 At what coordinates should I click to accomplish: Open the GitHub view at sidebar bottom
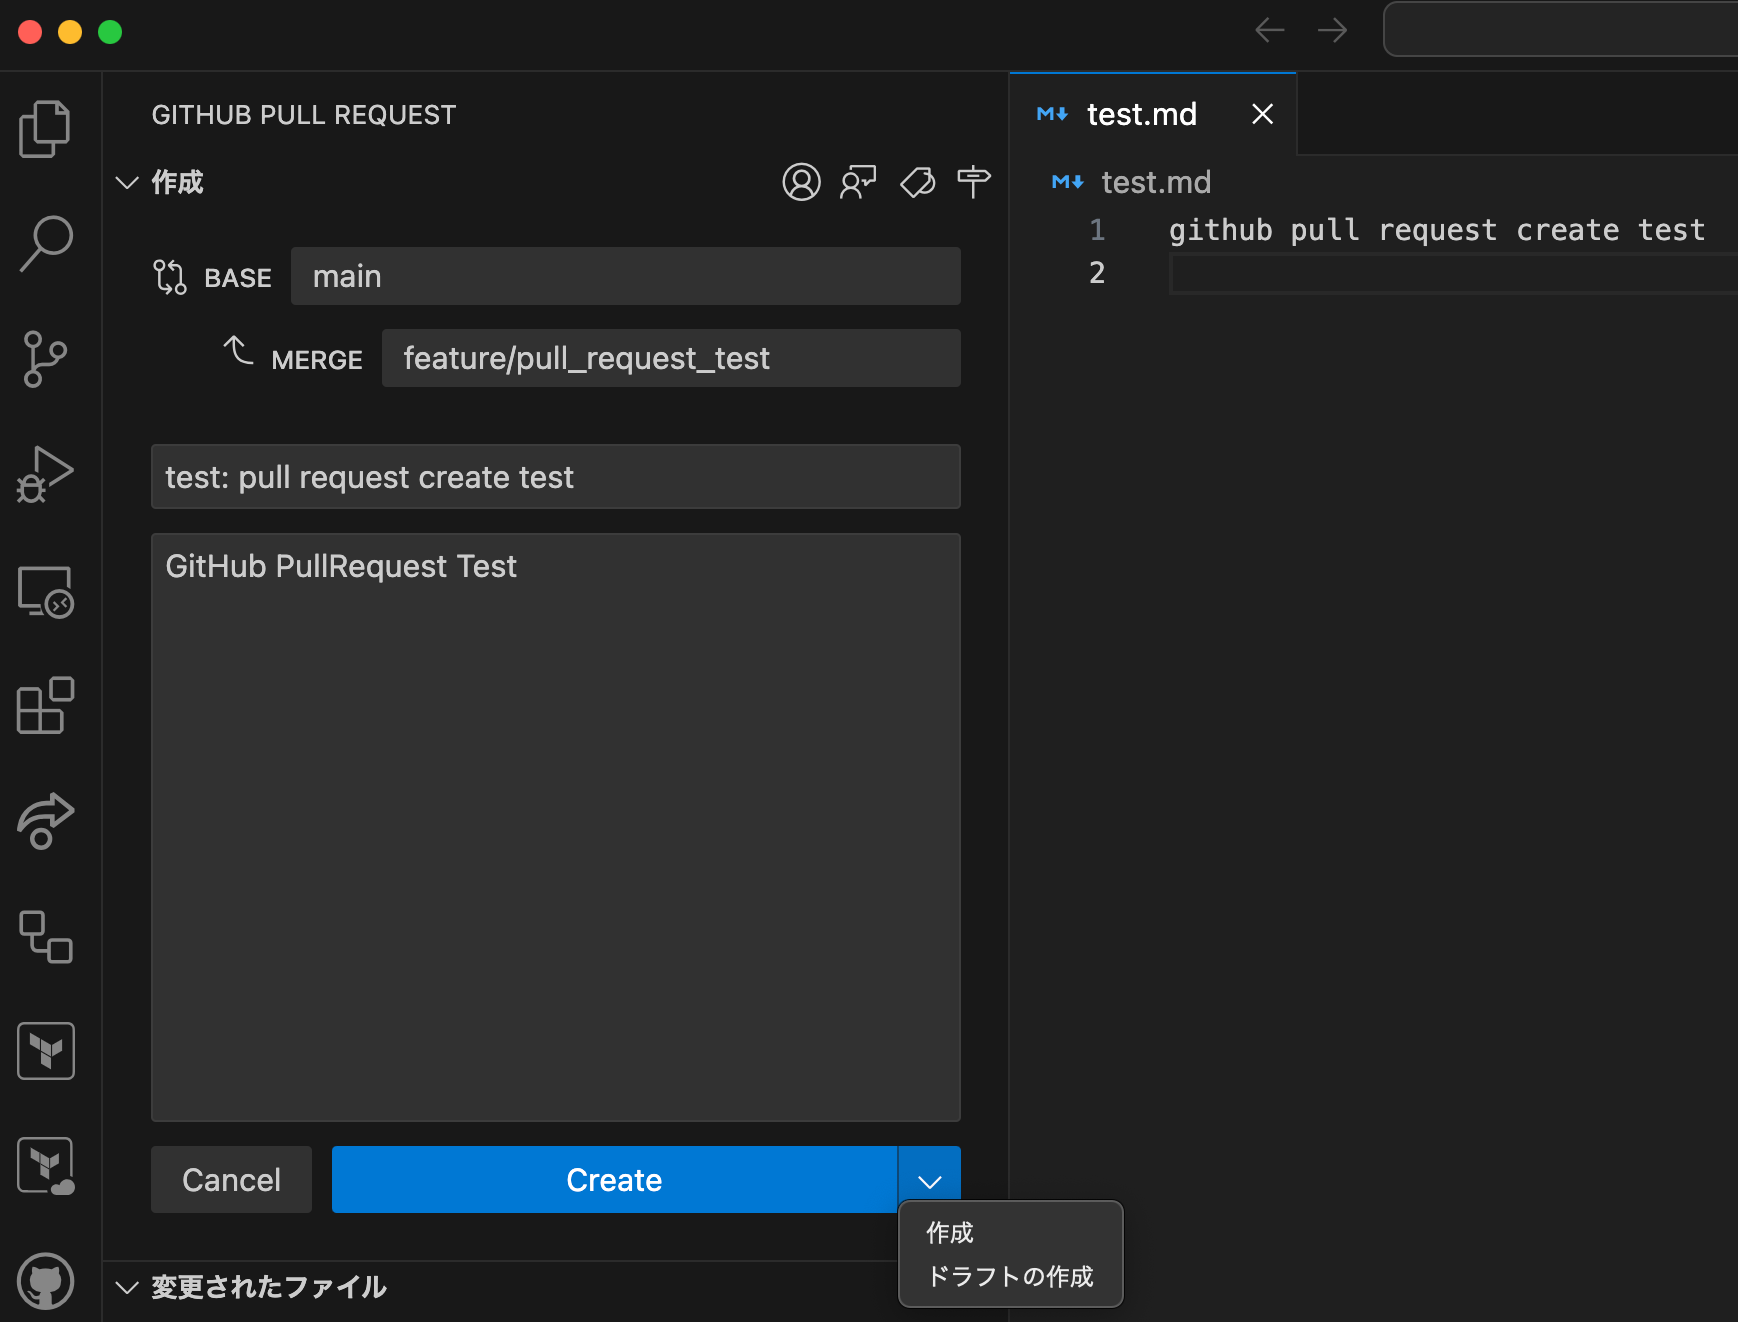click(45, 1282)
